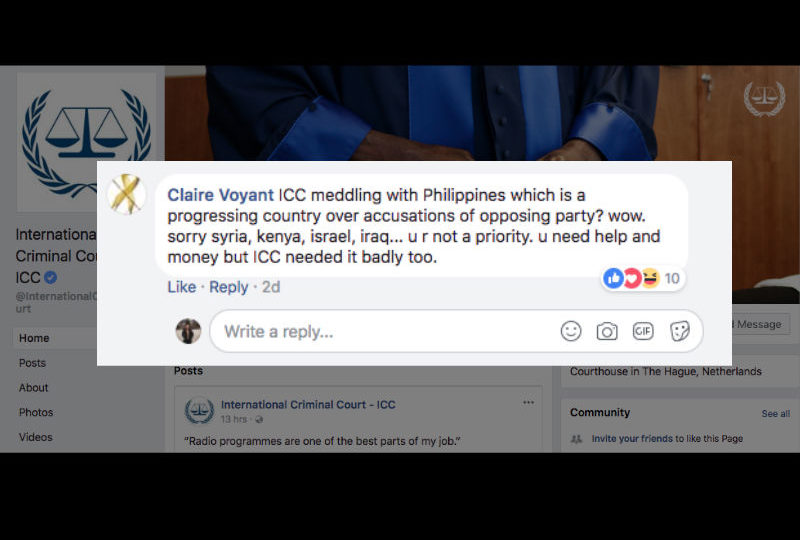800x540 pixels.
Task: Attach a photo using the camera icon
Action: pos(607,331)
